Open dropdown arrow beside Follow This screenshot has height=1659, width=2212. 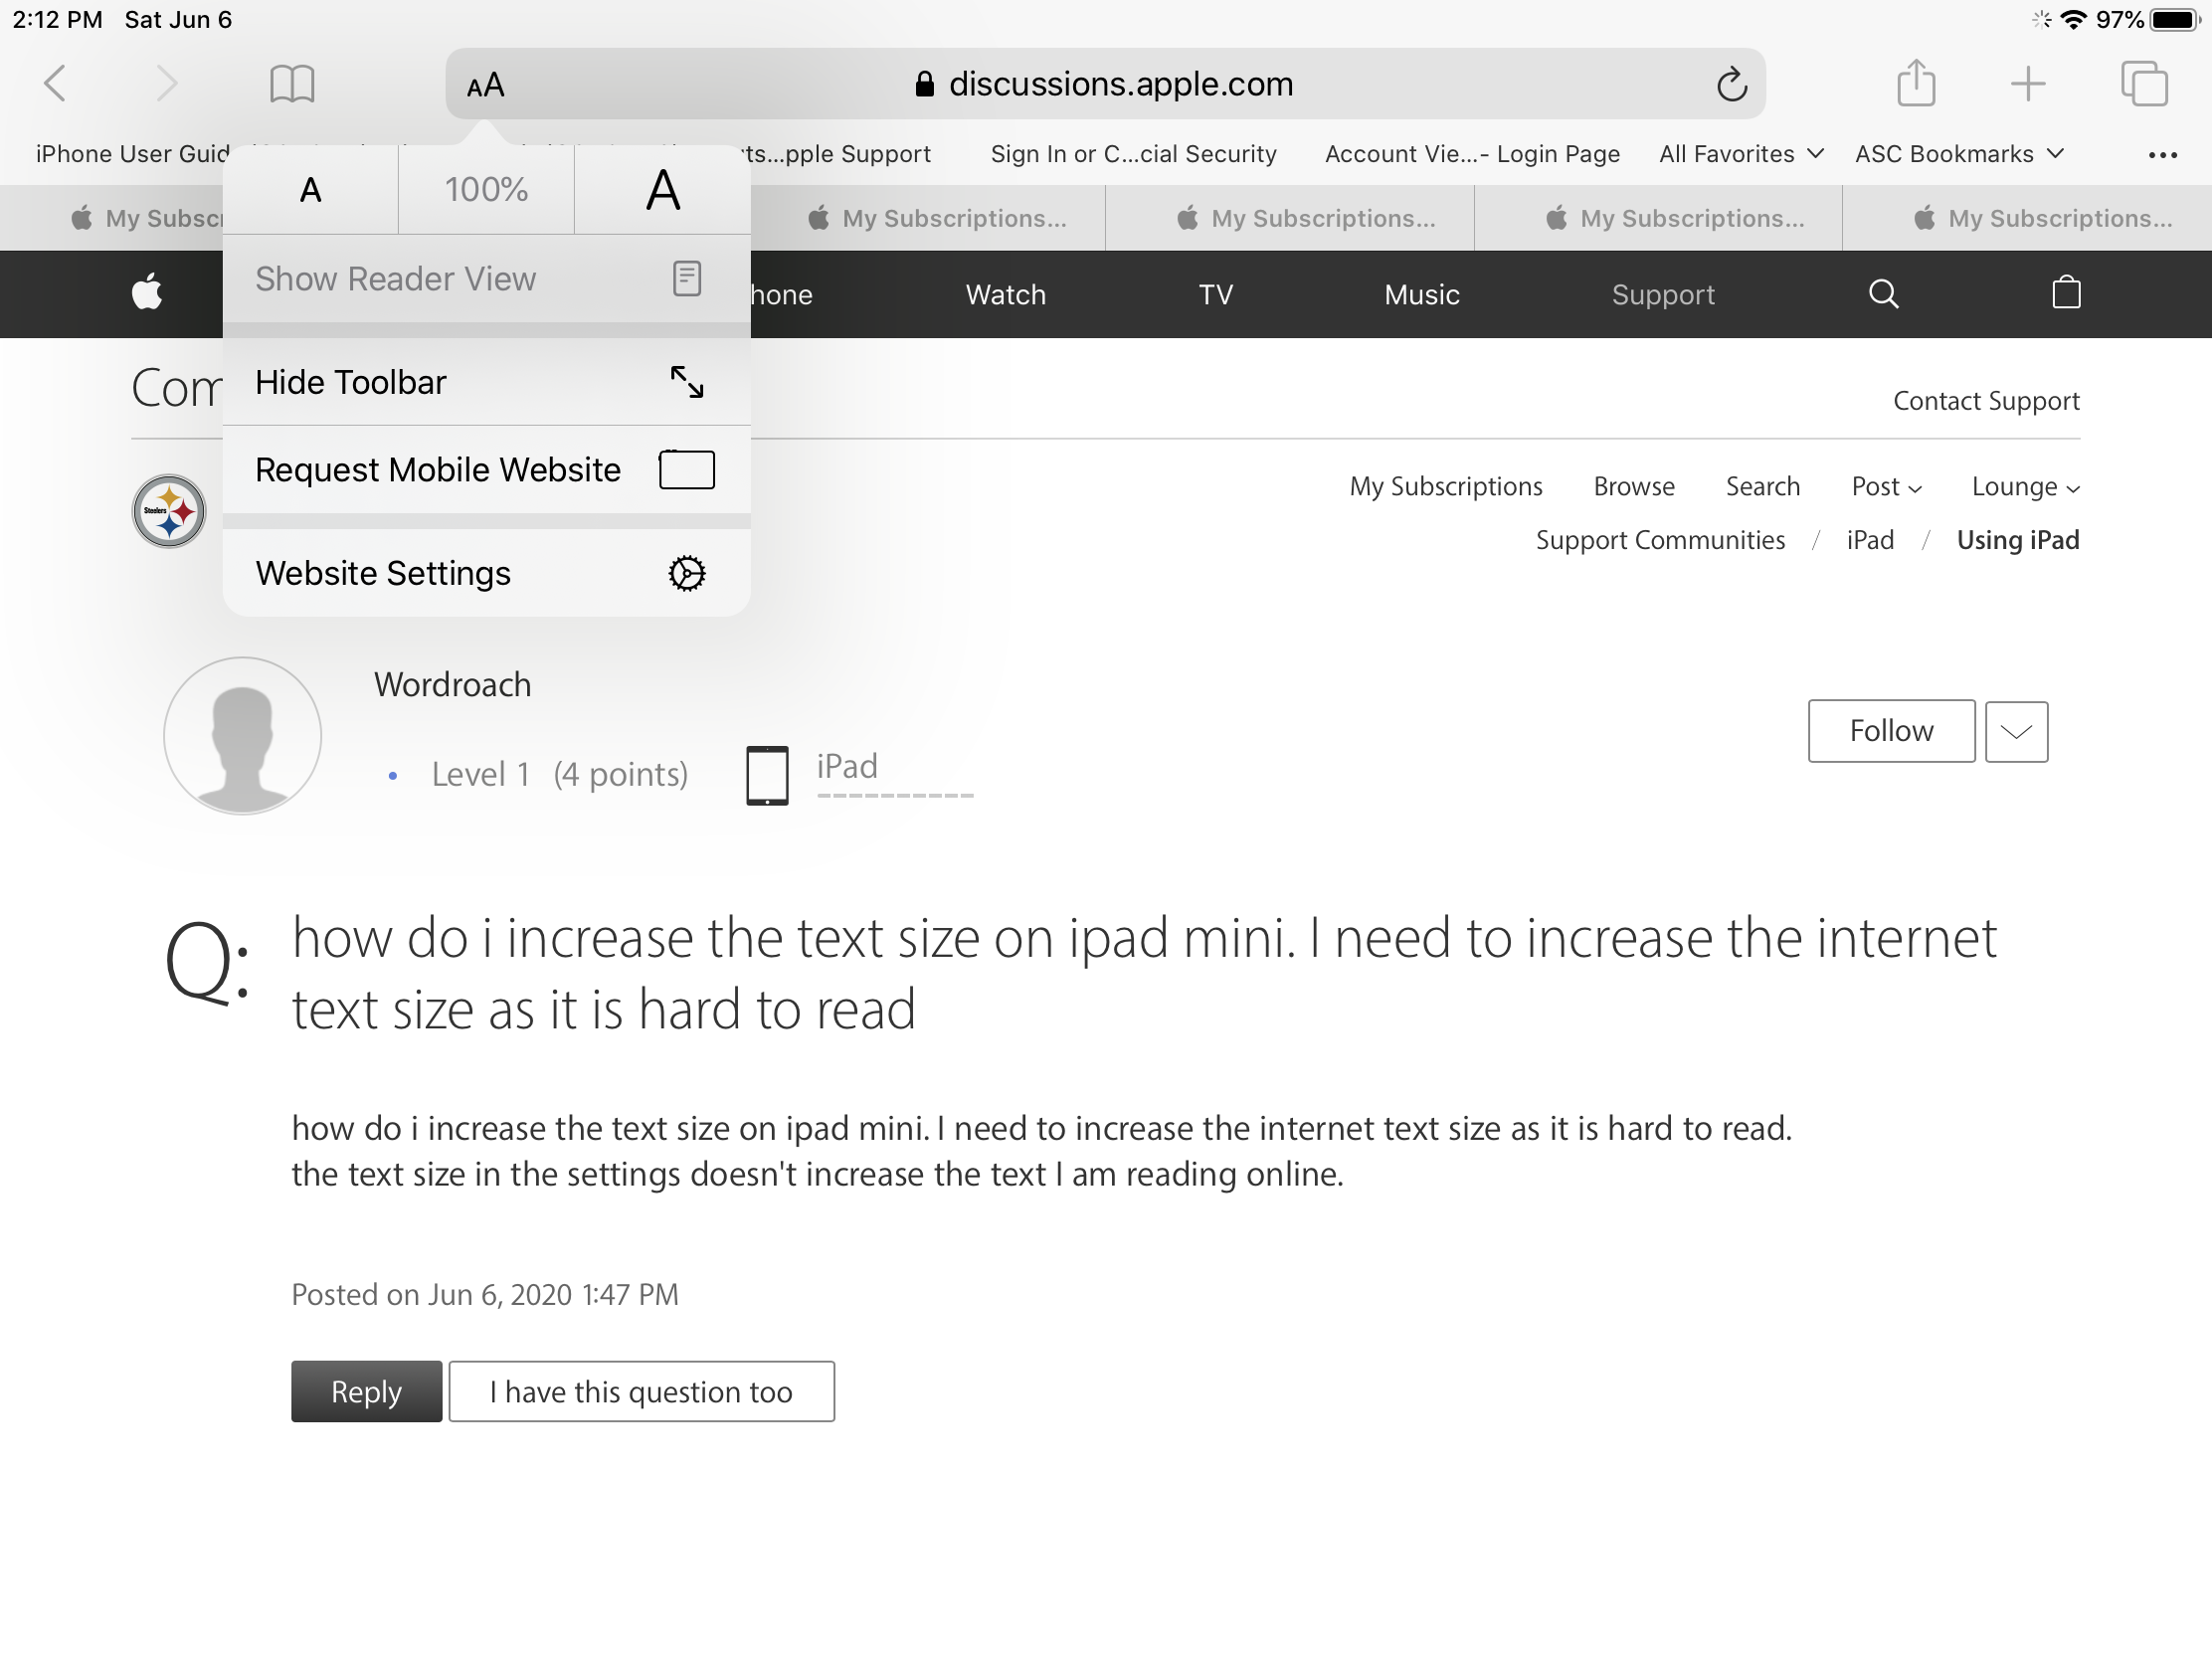pyautogui.click(x=2015, y=732)
